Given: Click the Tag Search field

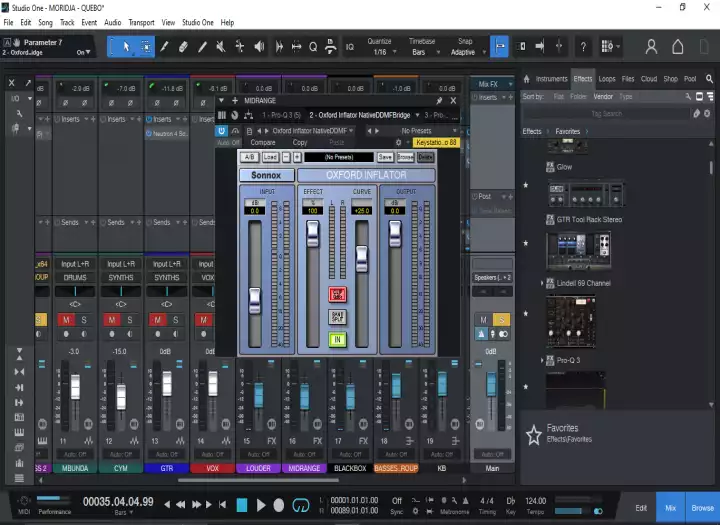Looking at the screenshot, I should pos(606,113).
